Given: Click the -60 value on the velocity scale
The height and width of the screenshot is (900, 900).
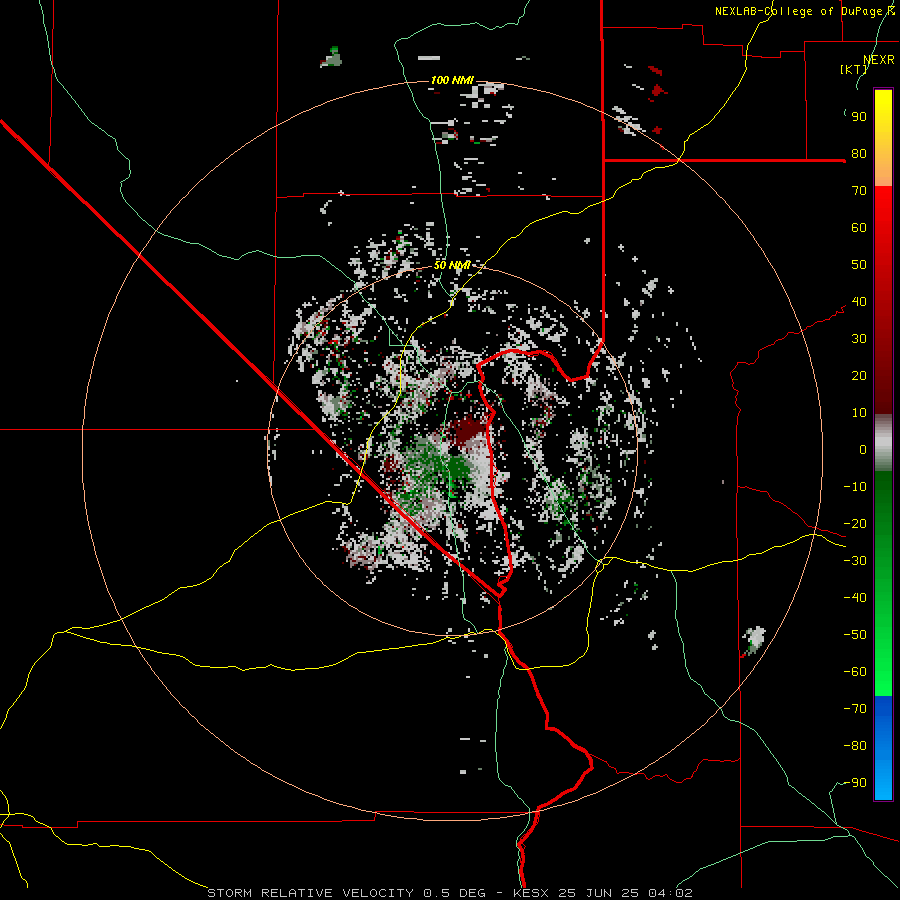Looking at the screenshot, I should point(855,672).
